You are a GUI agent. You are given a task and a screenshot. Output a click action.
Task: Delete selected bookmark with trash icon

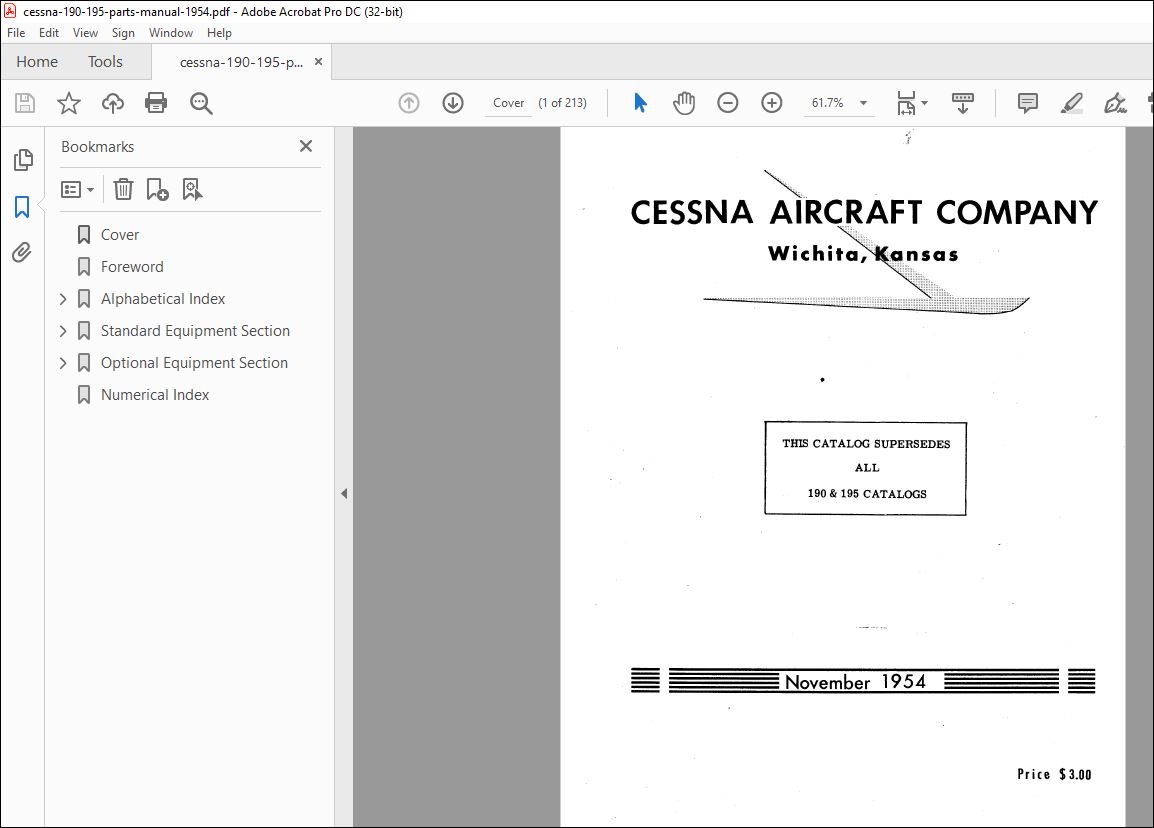point(123,190)
